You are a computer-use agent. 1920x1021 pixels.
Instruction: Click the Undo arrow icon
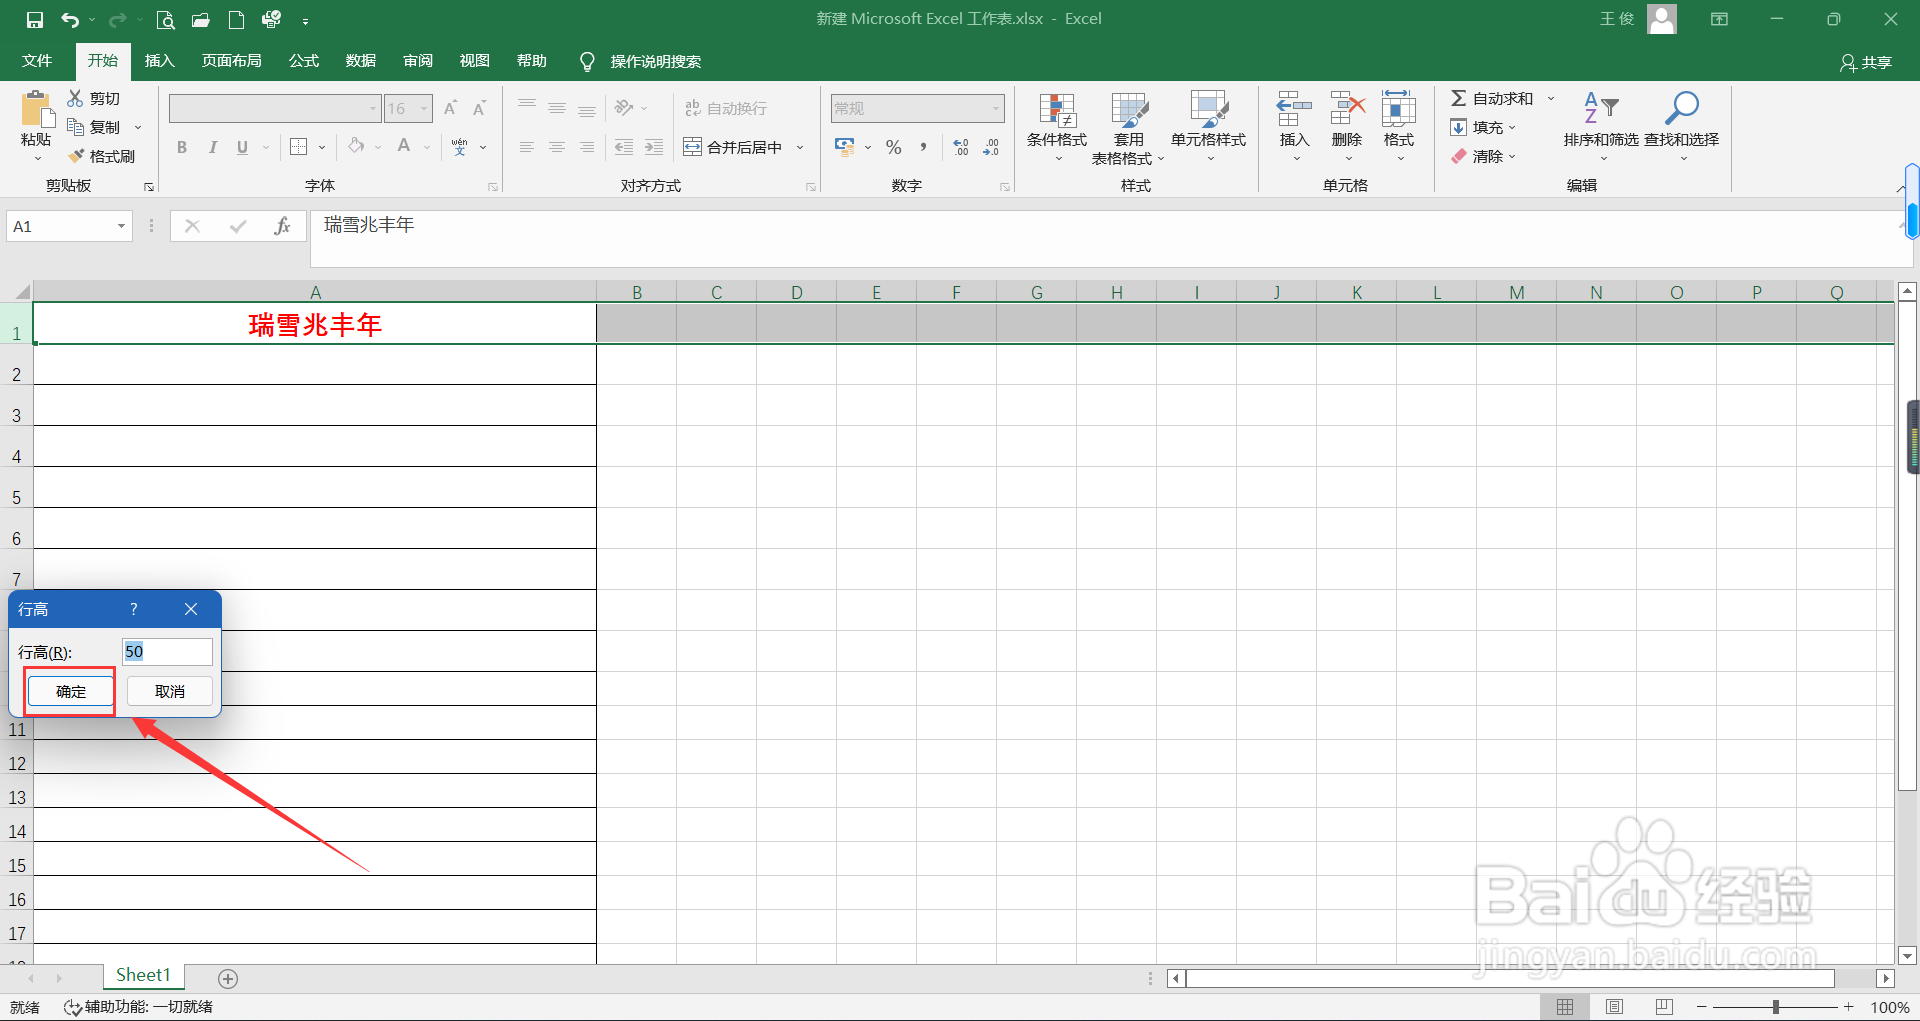(70, 20)
